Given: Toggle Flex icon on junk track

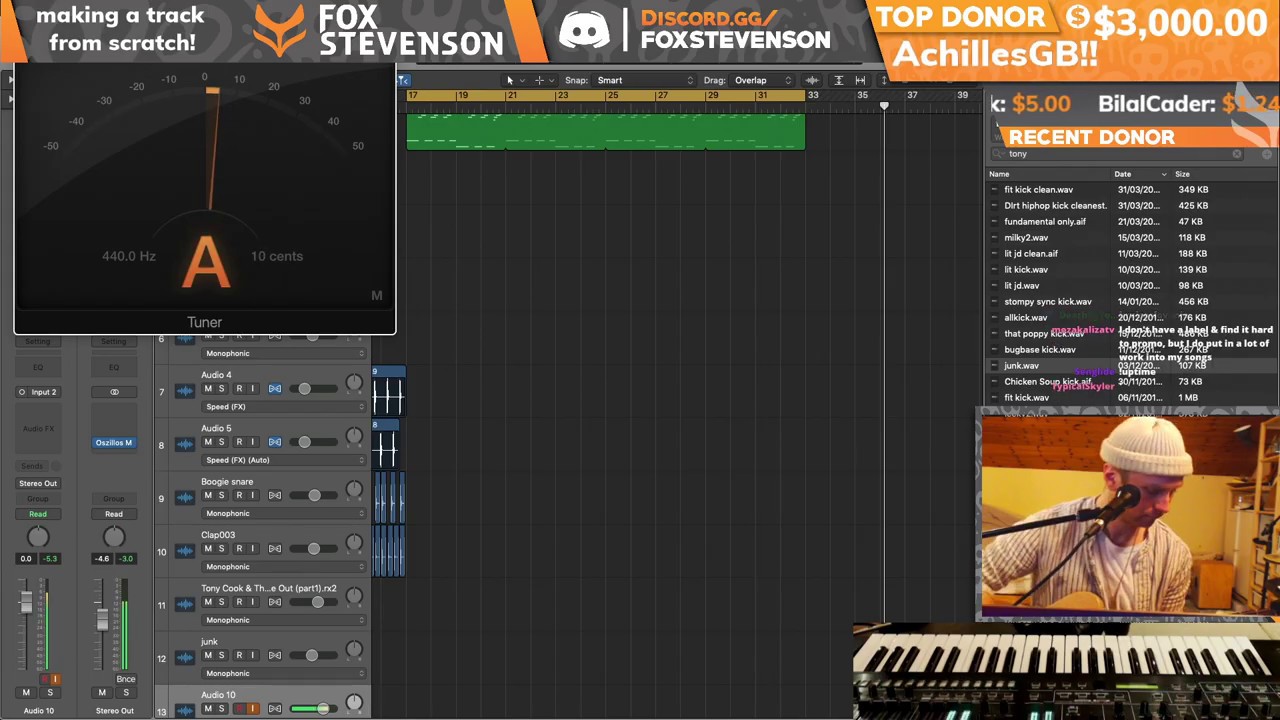Looking at the screenshot, I should point(275,655).
